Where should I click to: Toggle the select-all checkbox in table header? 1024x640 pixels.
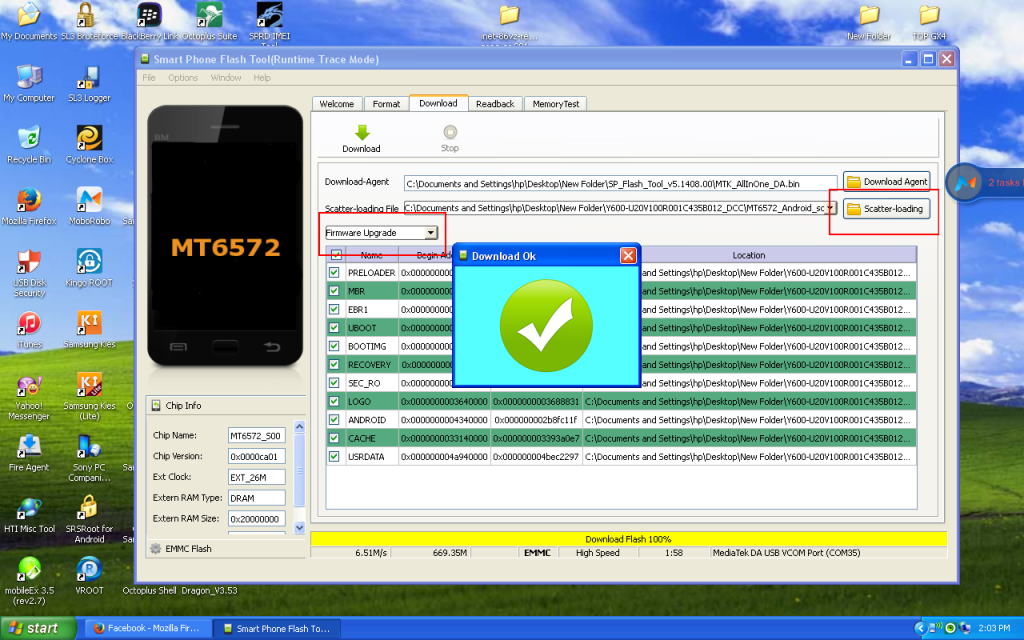(x=336, y=255)
